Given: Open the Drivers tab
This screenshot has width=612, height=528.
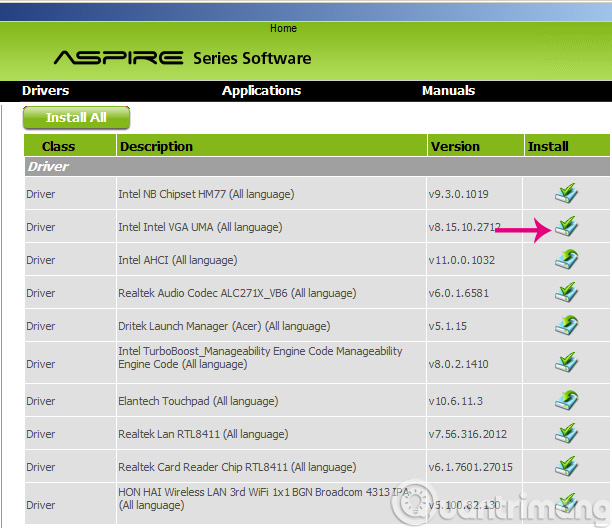Looking at the screenshot, I should pyautogui.click(x=46, y=91).
